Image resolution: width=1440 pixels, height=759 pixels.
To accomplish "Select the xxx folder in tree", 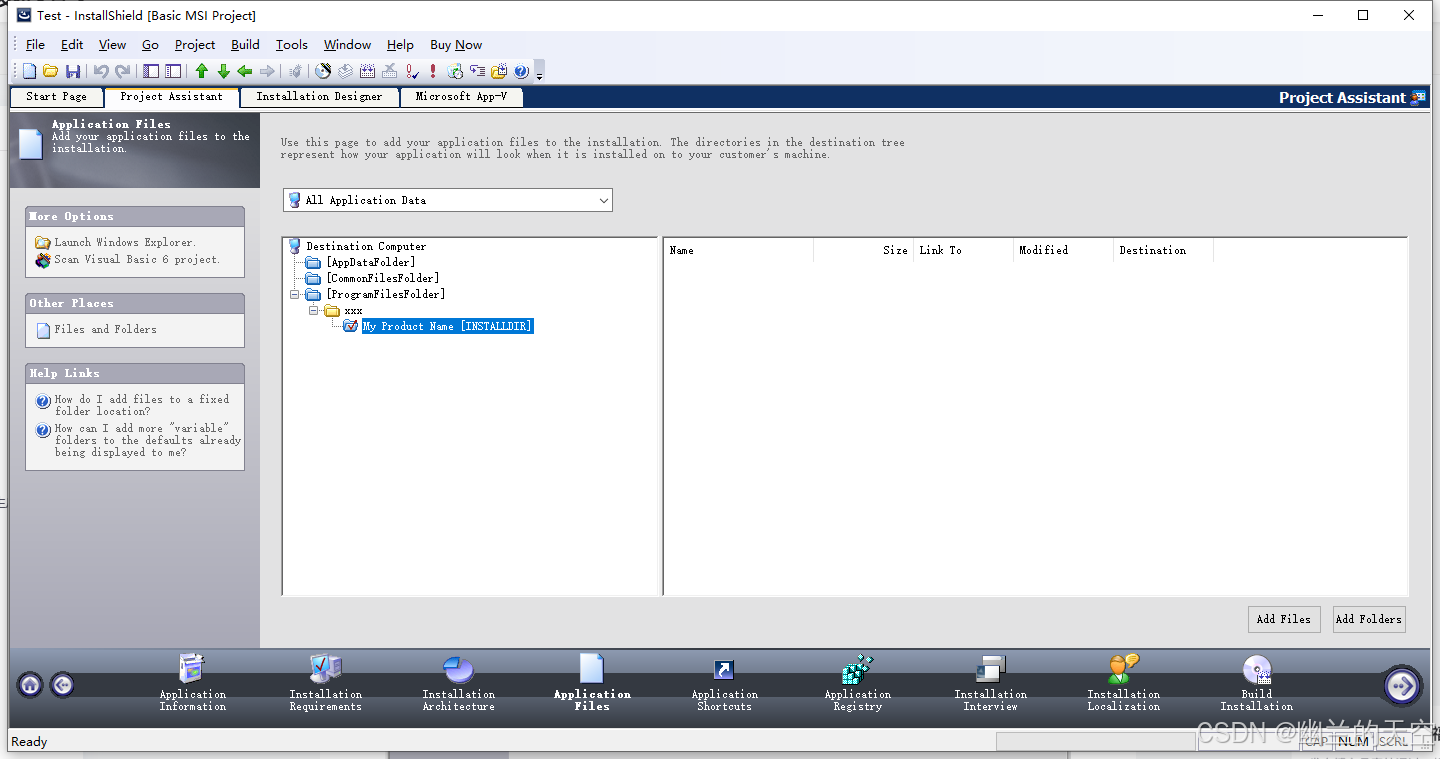I will click(x=353, y=311).
